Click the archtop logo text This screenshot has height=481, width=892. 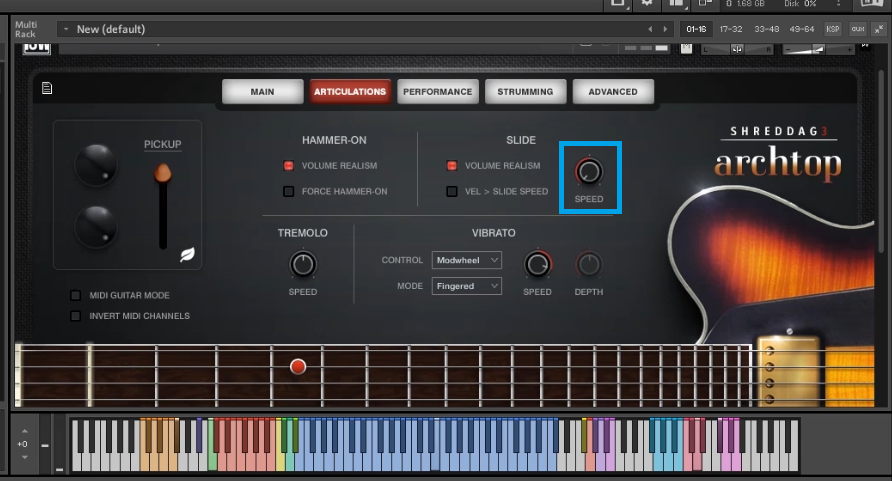point(778,164)
